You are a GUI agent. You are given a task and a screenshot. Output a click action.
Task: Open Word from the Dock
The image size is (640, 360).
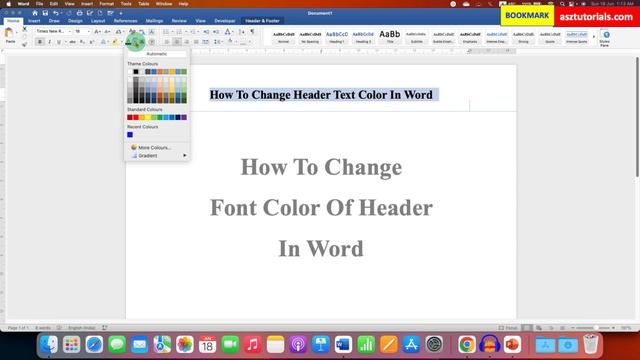343,344
